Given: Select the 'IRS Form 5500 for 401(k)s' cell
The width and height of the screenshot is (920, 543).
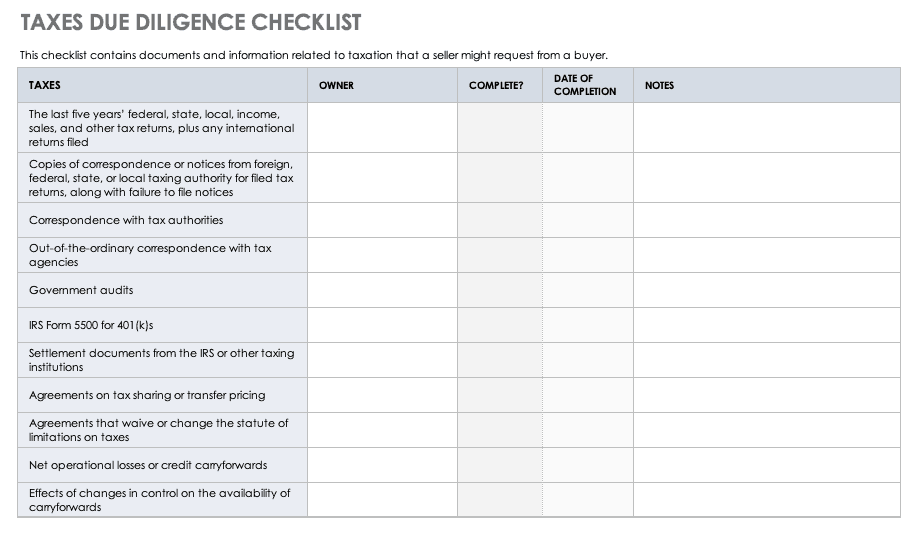Looking at the screenshot, I should tap(91, 325).
